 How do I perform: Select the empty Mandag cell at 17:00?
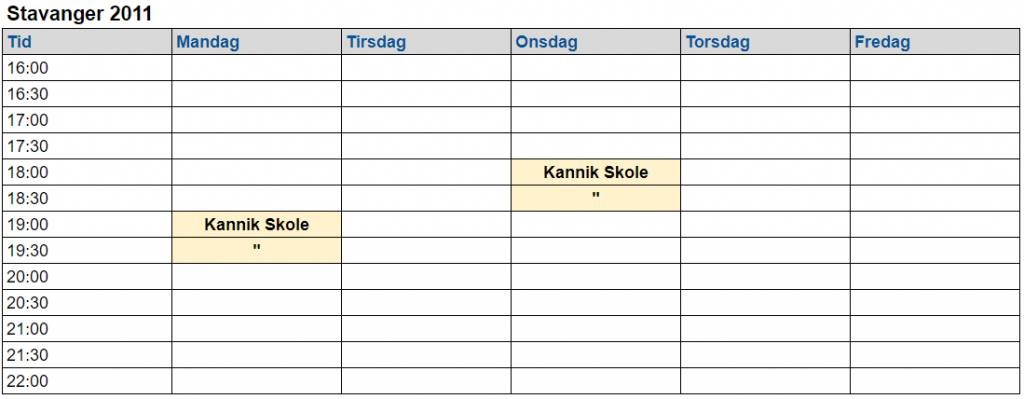[x=257, y=120]
